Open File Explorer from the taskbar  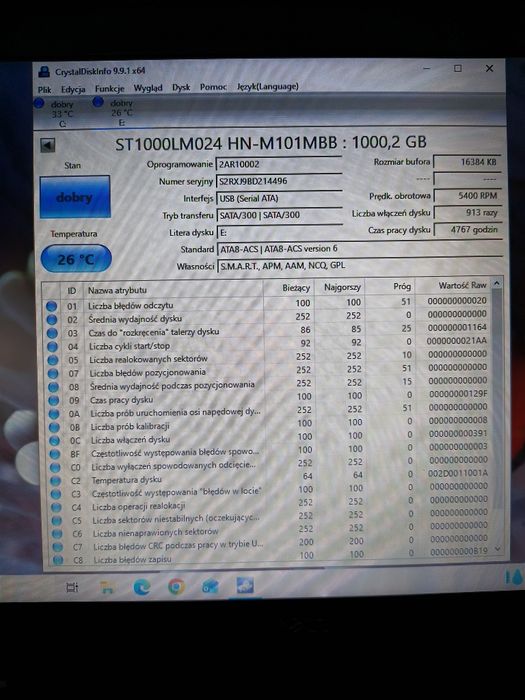pyautogui.click(x=107, y=587)
